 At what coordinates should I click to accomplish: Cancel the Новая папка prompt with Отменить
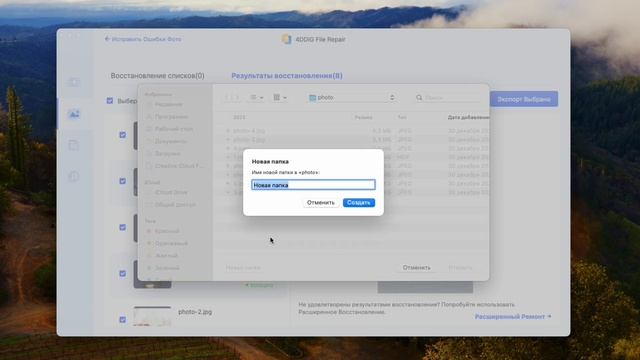[x=320, y=202]
